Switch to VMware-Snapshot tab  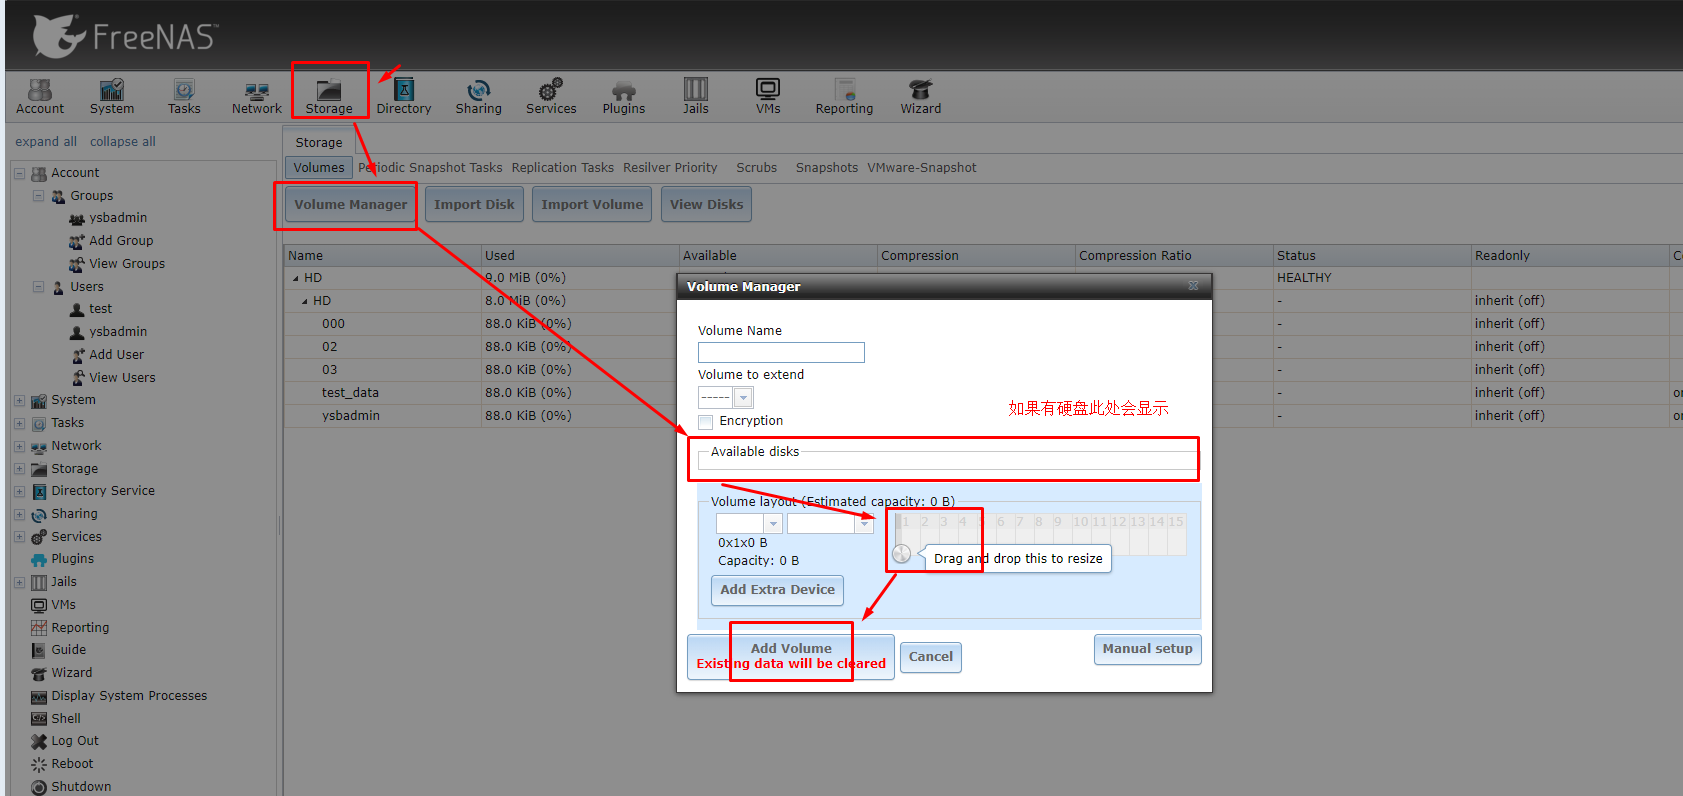coord(922,168)
